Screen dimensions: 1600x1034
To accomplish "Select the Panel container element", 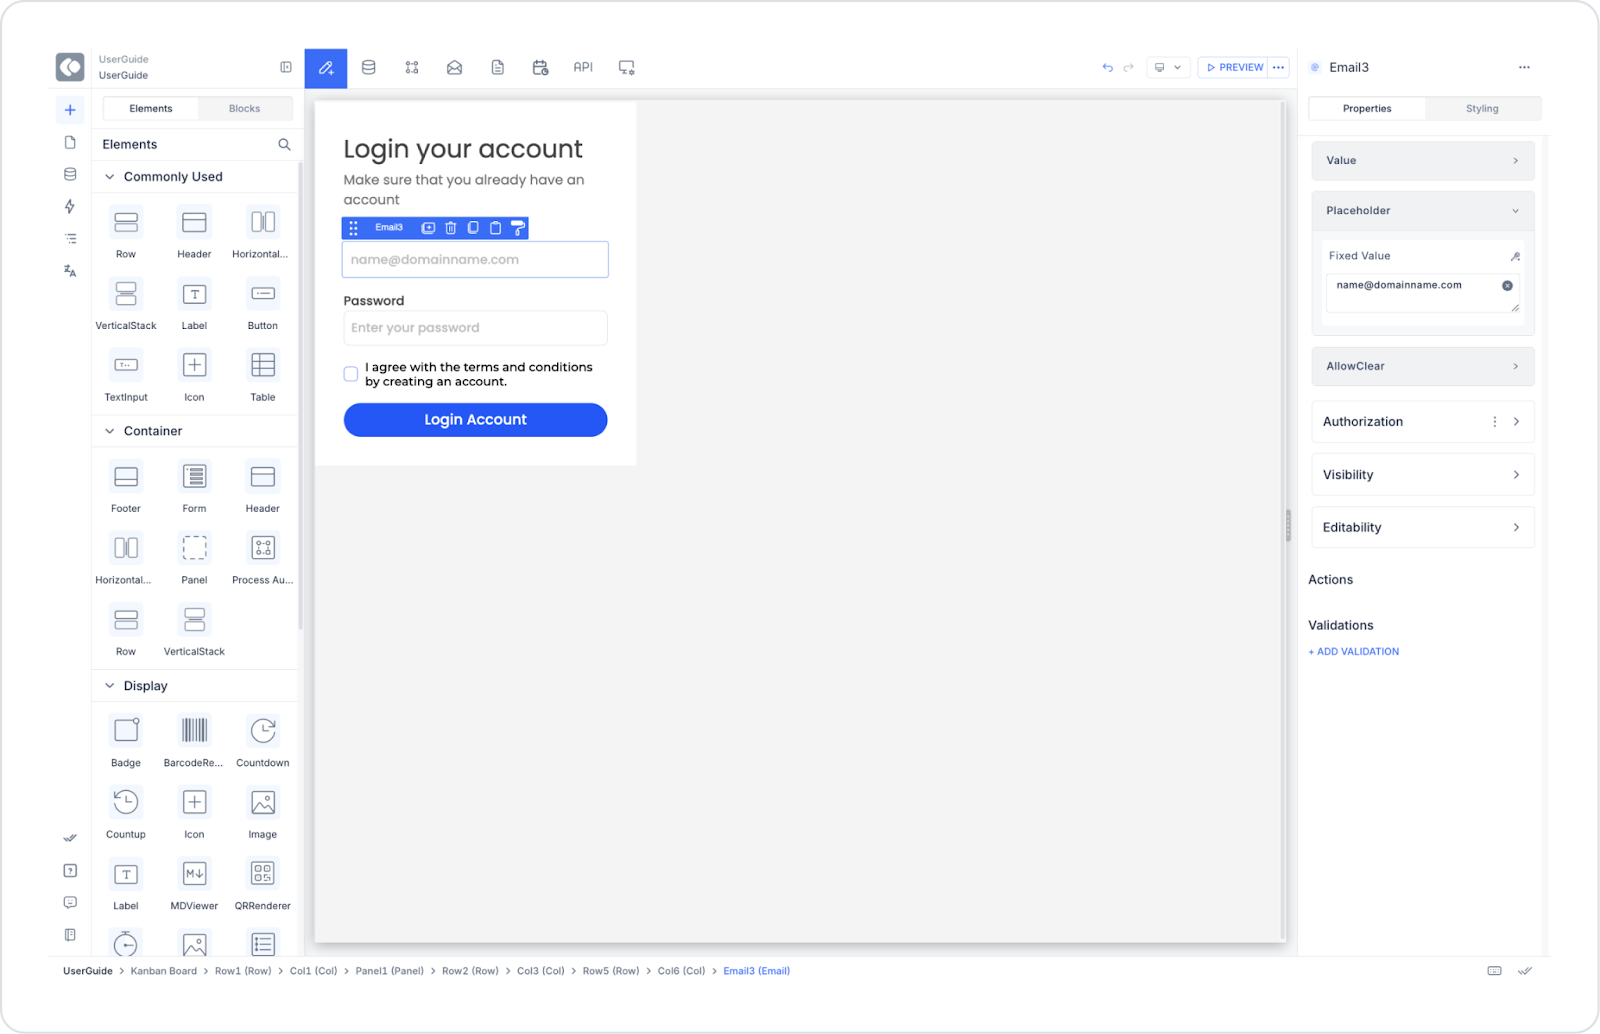I will coord(195,558).
